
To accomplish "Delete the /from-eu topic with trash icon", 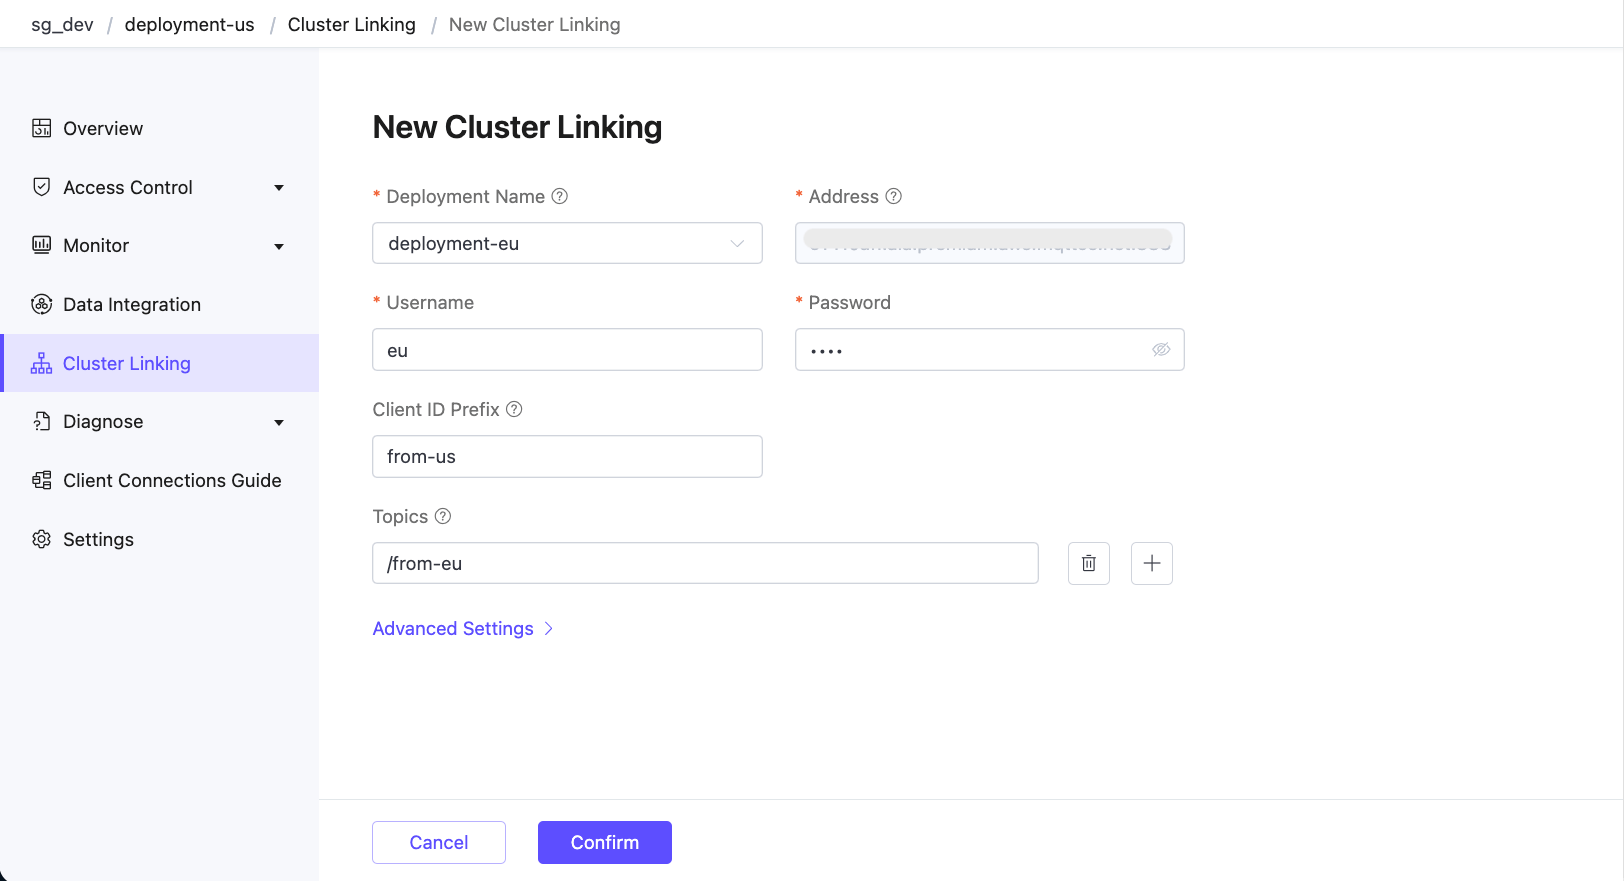I will click(1089, 563).
